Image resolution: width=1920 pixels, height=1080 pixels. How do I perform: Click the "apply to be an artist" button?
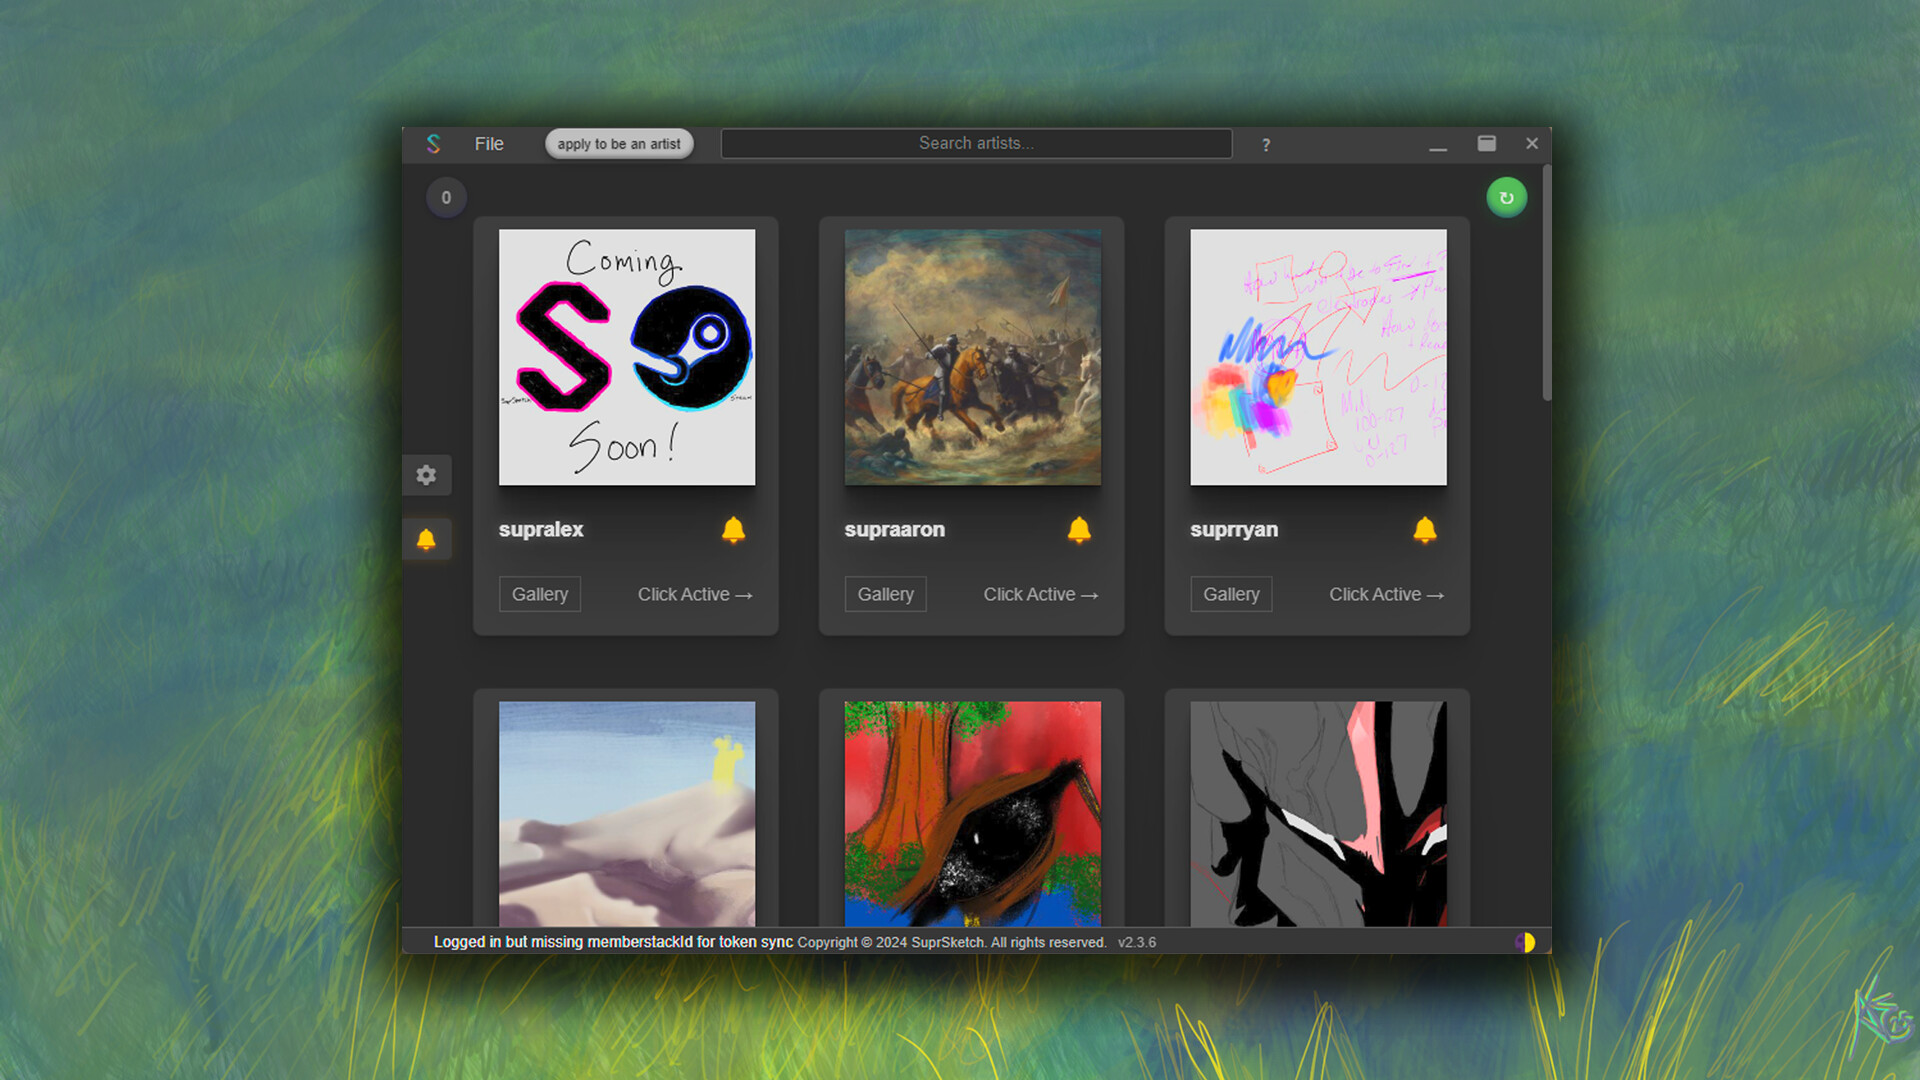tap(619, 143)
